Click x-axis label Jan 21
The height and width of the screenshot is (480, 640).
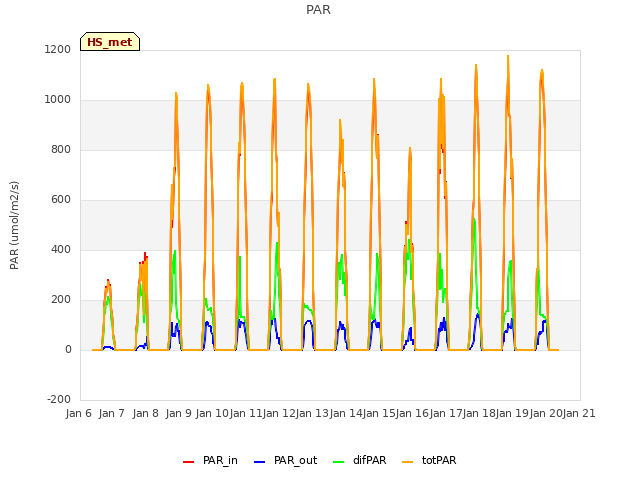(x=579, y=413)
